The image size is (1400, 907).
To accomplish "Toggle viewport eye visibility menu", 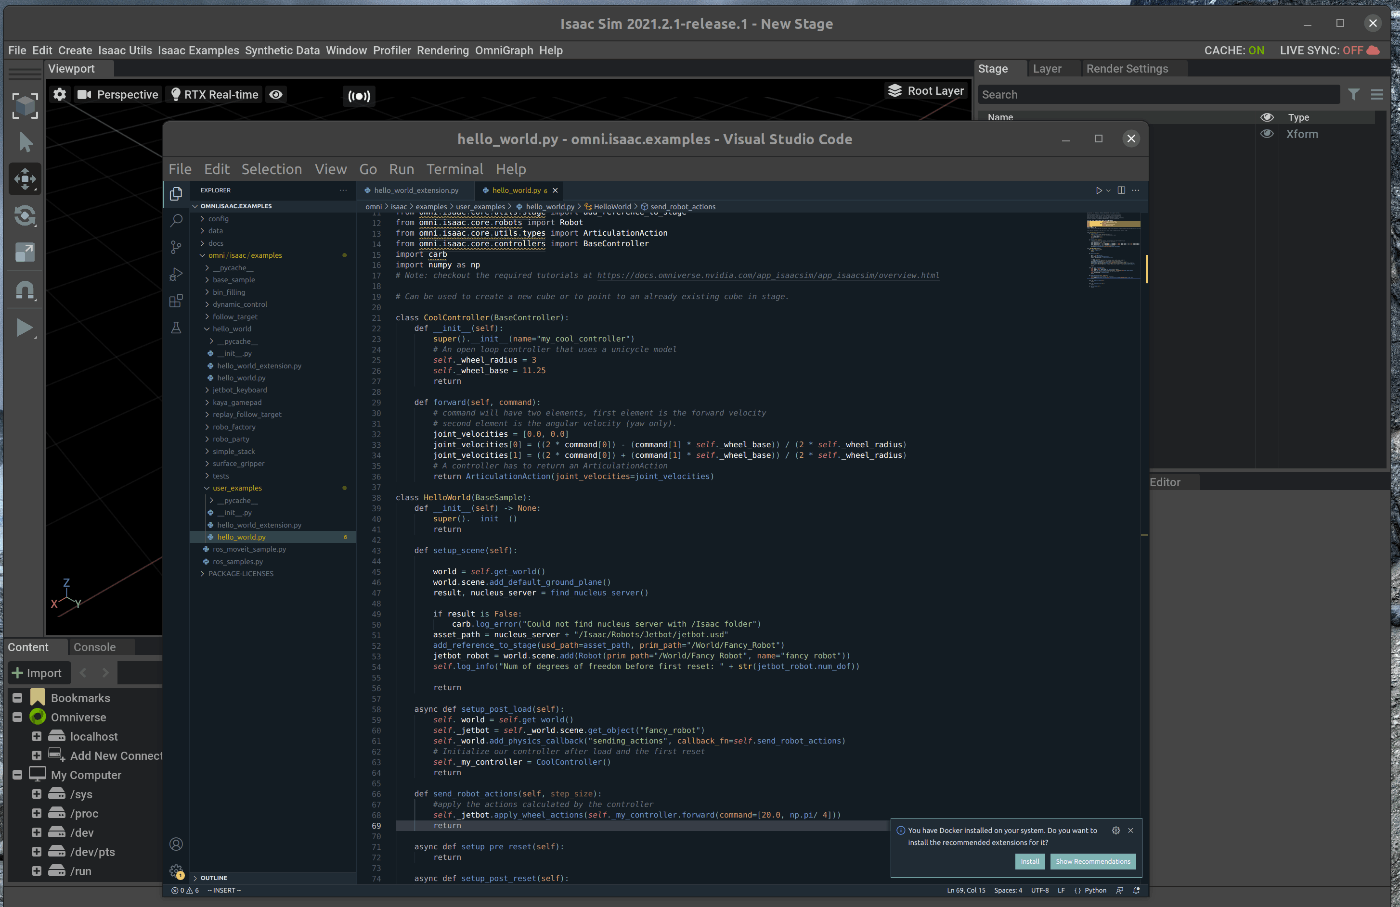I will (276, 94).
